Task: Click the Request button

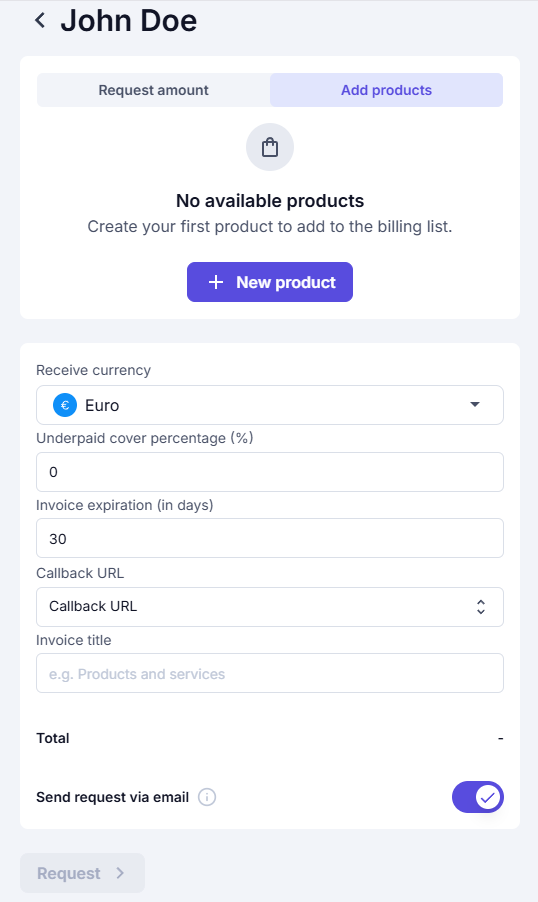Action: coord(82,873)
